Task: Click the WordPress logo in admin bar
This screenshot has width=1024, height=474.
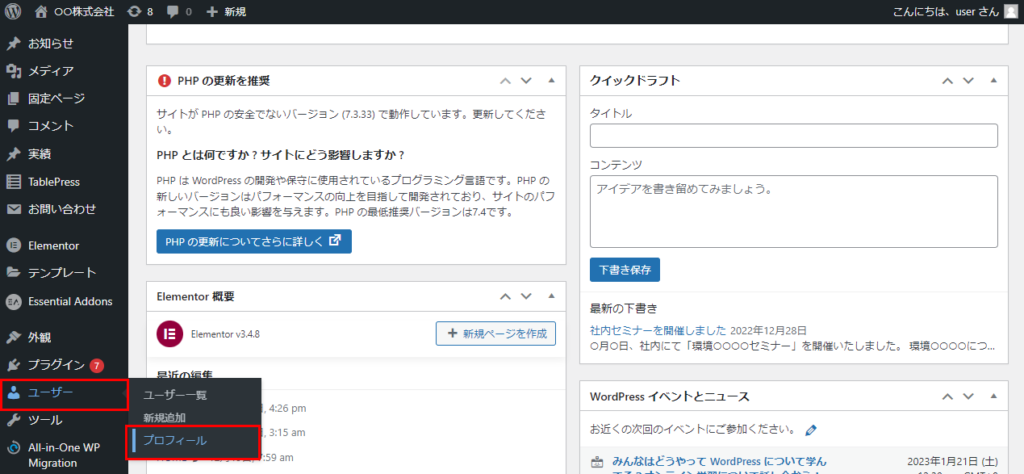Action: tap(14, 12)
